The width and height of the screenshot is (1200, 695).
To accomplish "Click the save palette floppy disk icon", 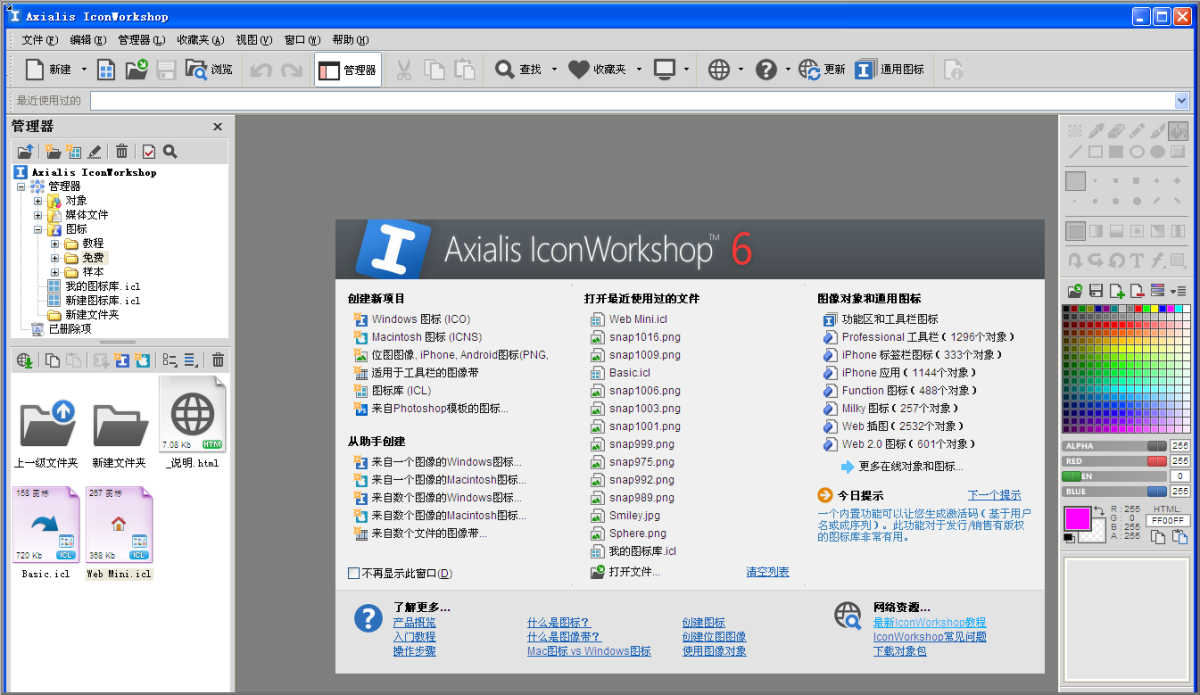I will (x=1096, y=291).
